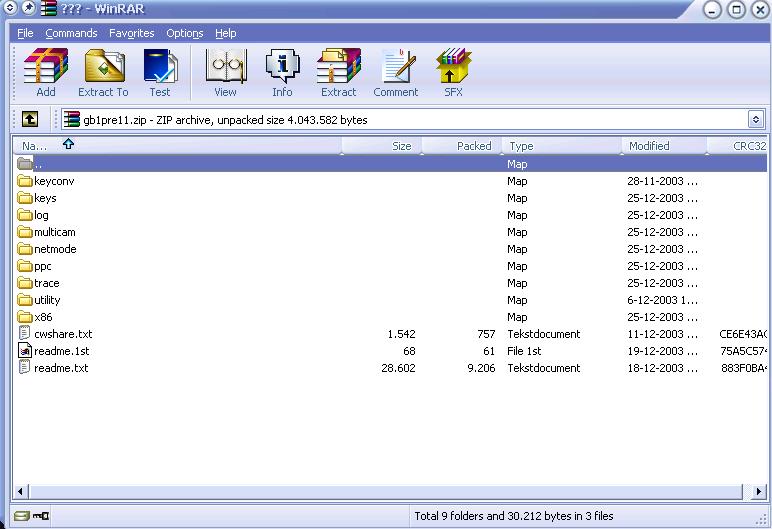This screenshot has height=529, width=772.
Task: Click the size value 1.542
Action: tap(401, 334)
